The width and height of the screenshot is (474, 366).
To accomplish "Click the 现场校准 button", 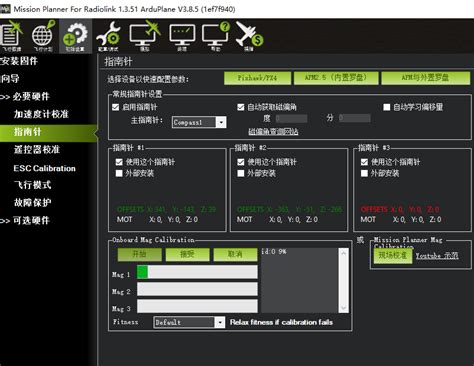I will coord(393,256).
